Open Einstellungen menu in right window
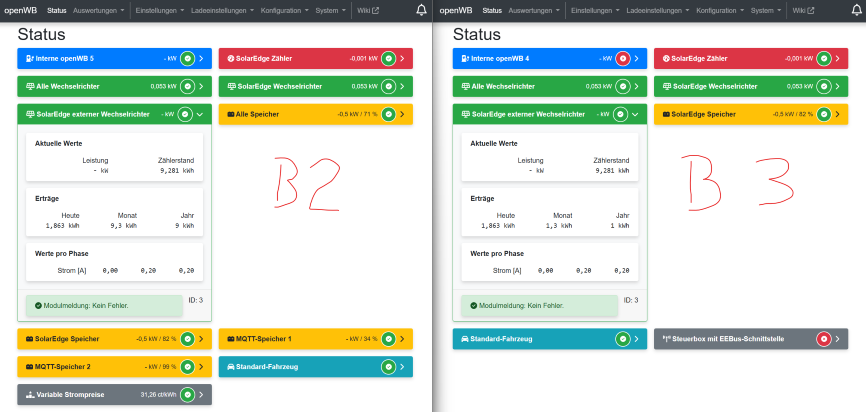 (x=593, y=10)
